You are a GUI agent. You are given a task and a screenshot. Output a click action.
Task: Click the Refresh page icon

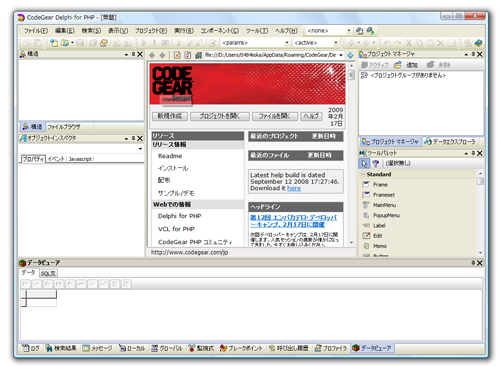188,55
